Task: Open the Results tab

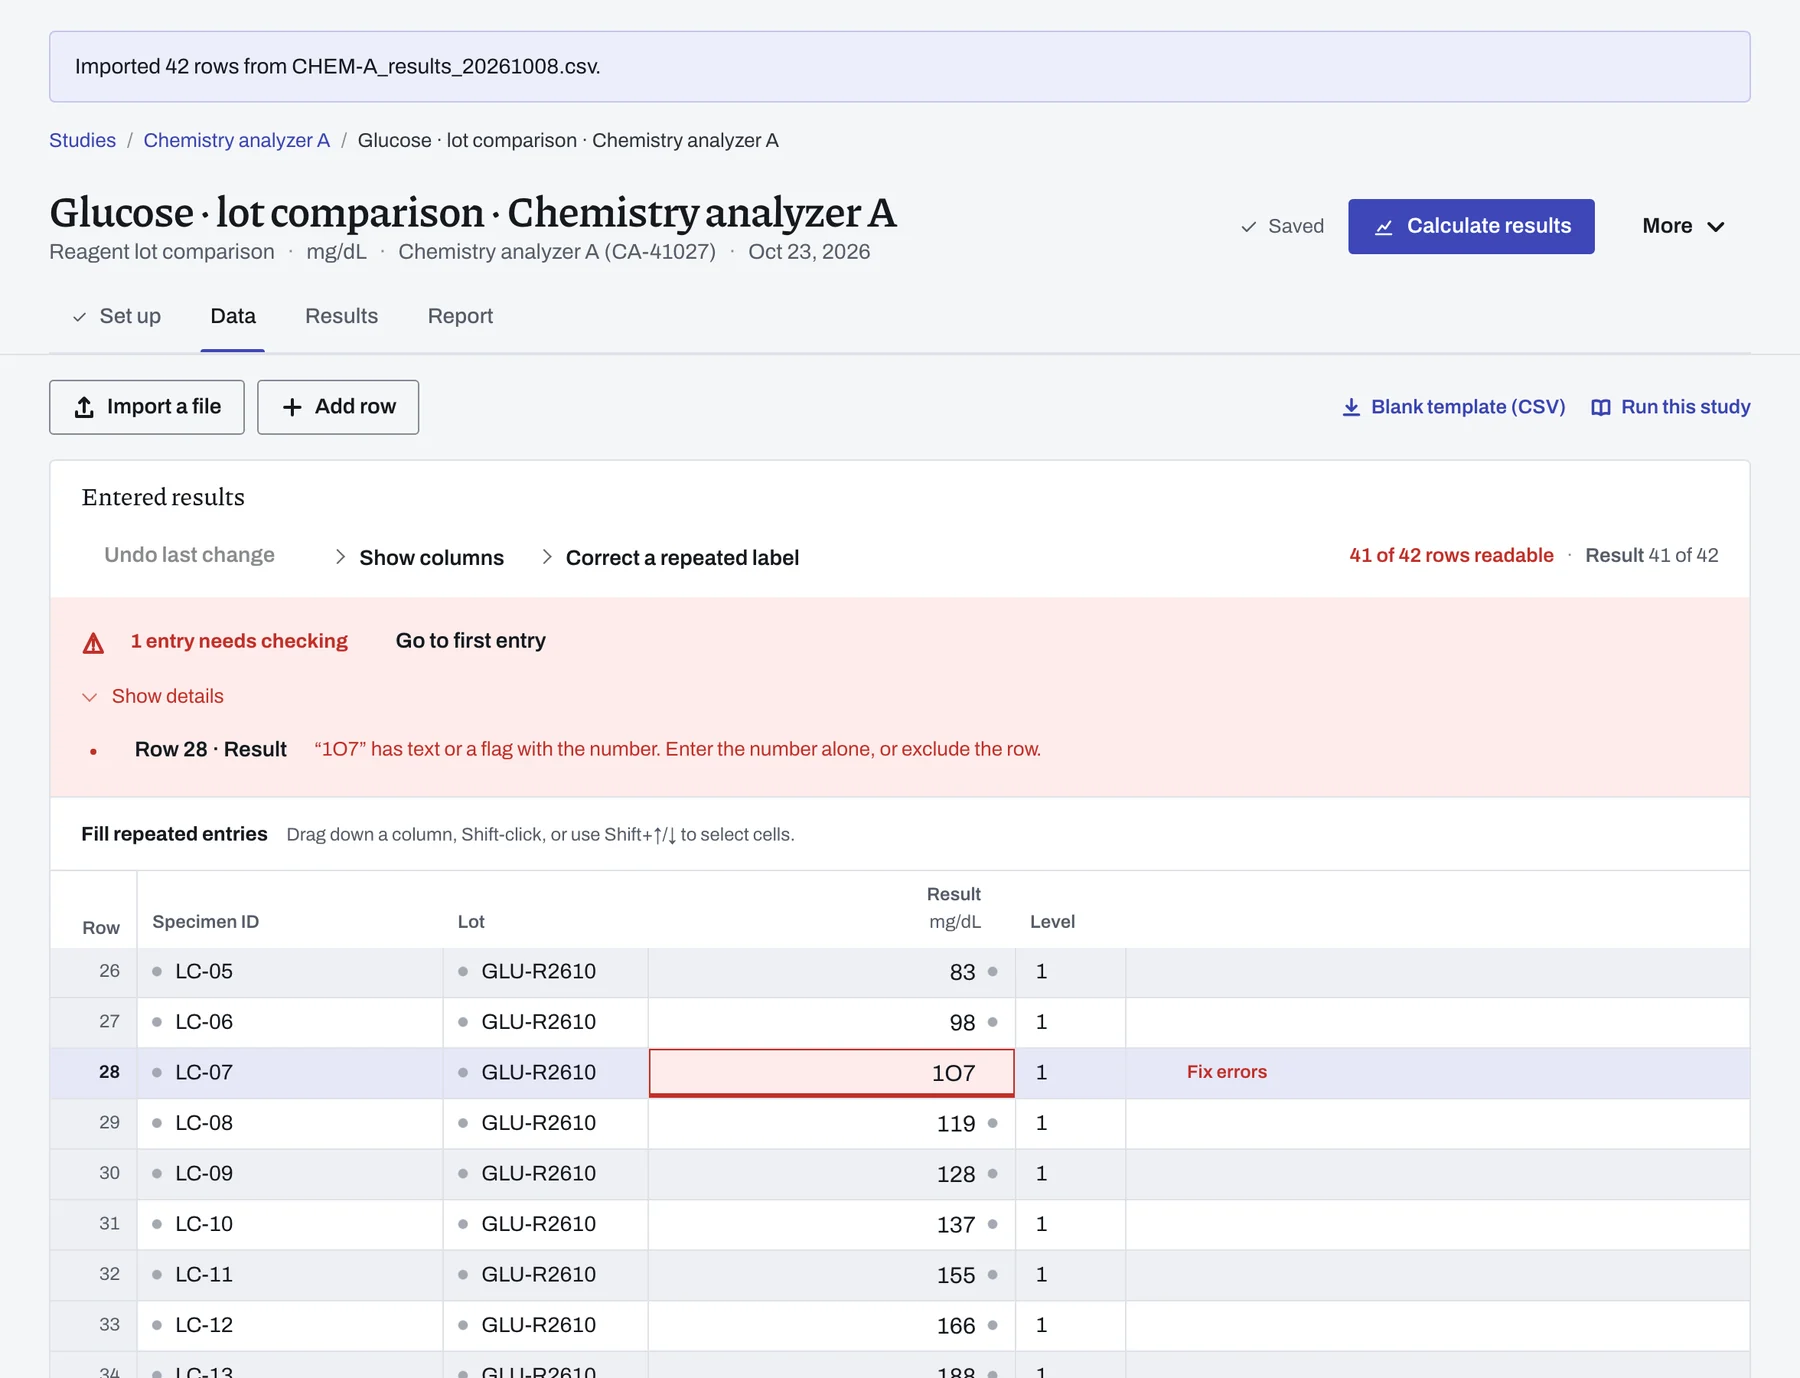Action: (x=341, y=316)
